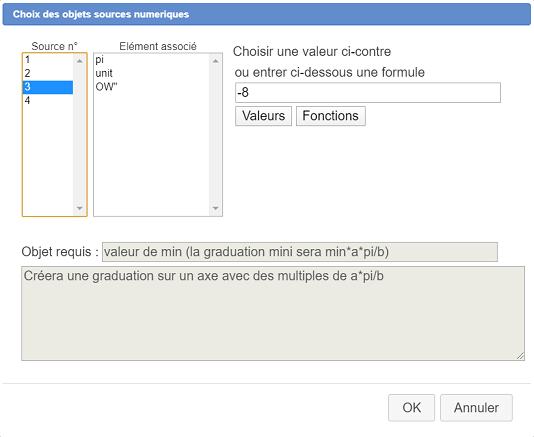Click up arrow of Source n° scrollbar

(x=80, y=61)
